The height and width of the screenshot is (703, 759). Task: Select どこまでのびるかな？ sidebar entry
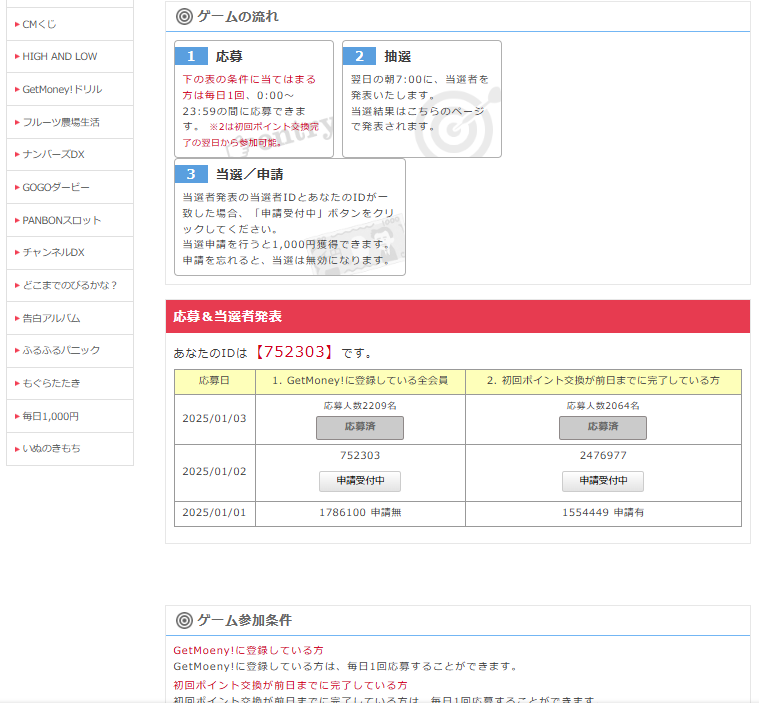[x=70, y=285]
